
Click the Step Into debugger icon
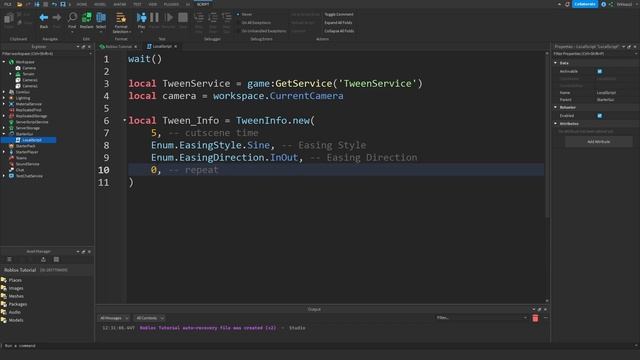pos(199,18)
